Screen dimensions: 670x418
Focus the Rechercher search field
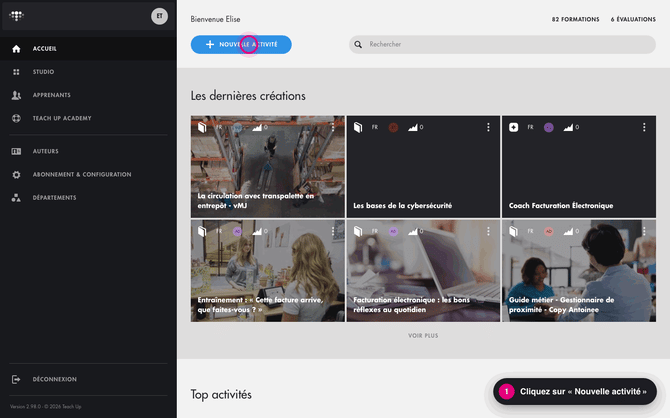(x=502, y=44)
